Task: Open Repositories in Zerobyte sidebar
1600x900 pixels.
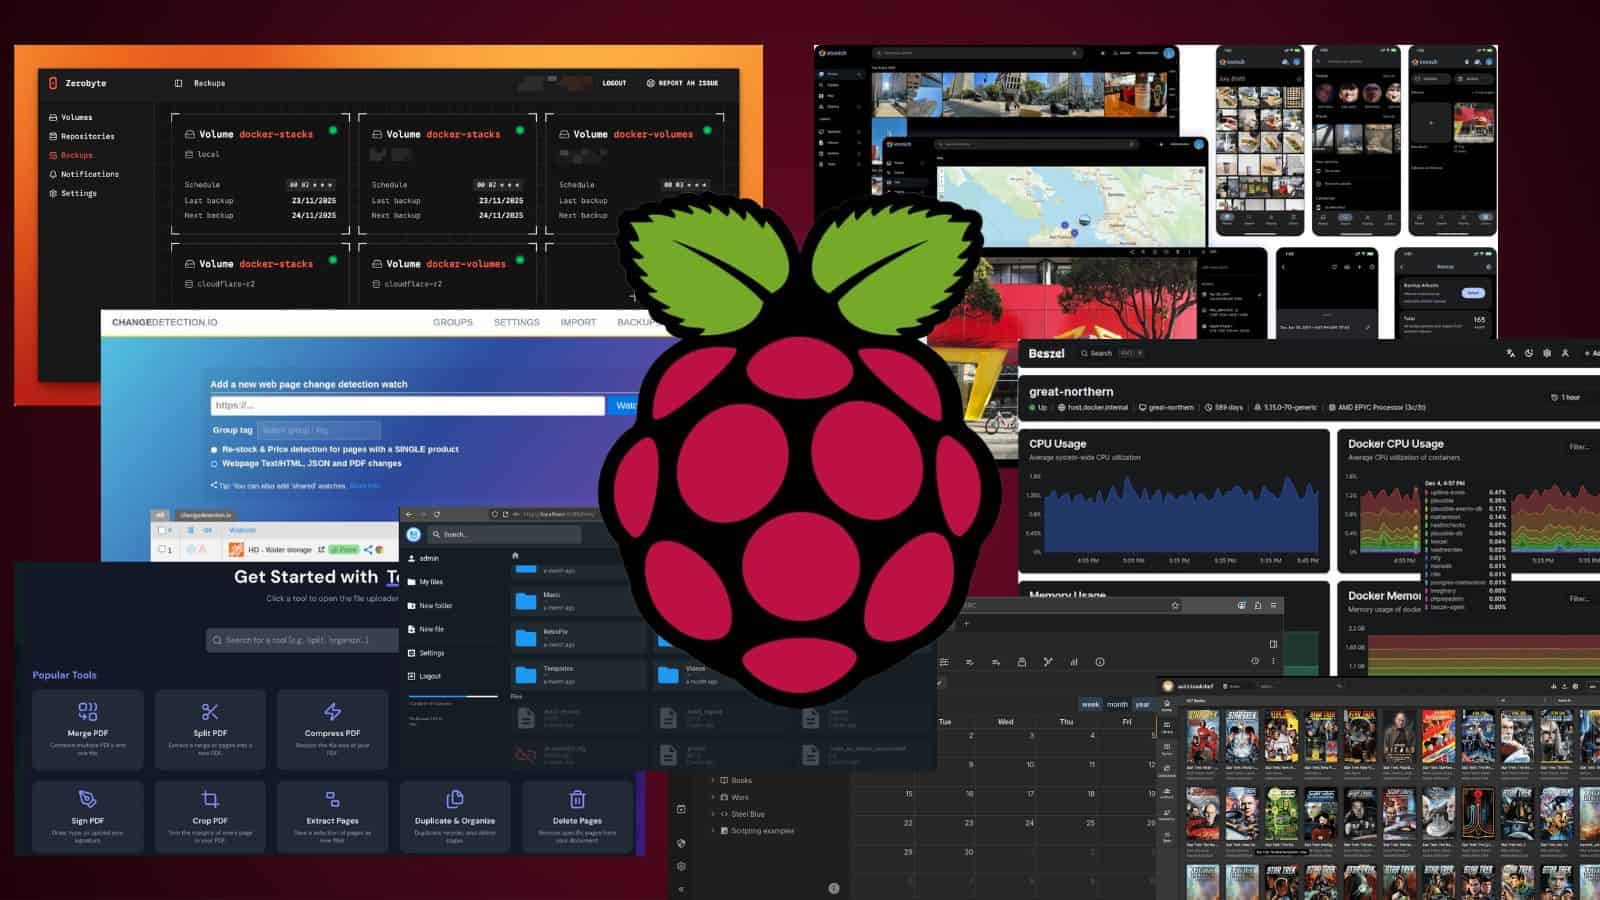Action: click(x=81, y=136)
